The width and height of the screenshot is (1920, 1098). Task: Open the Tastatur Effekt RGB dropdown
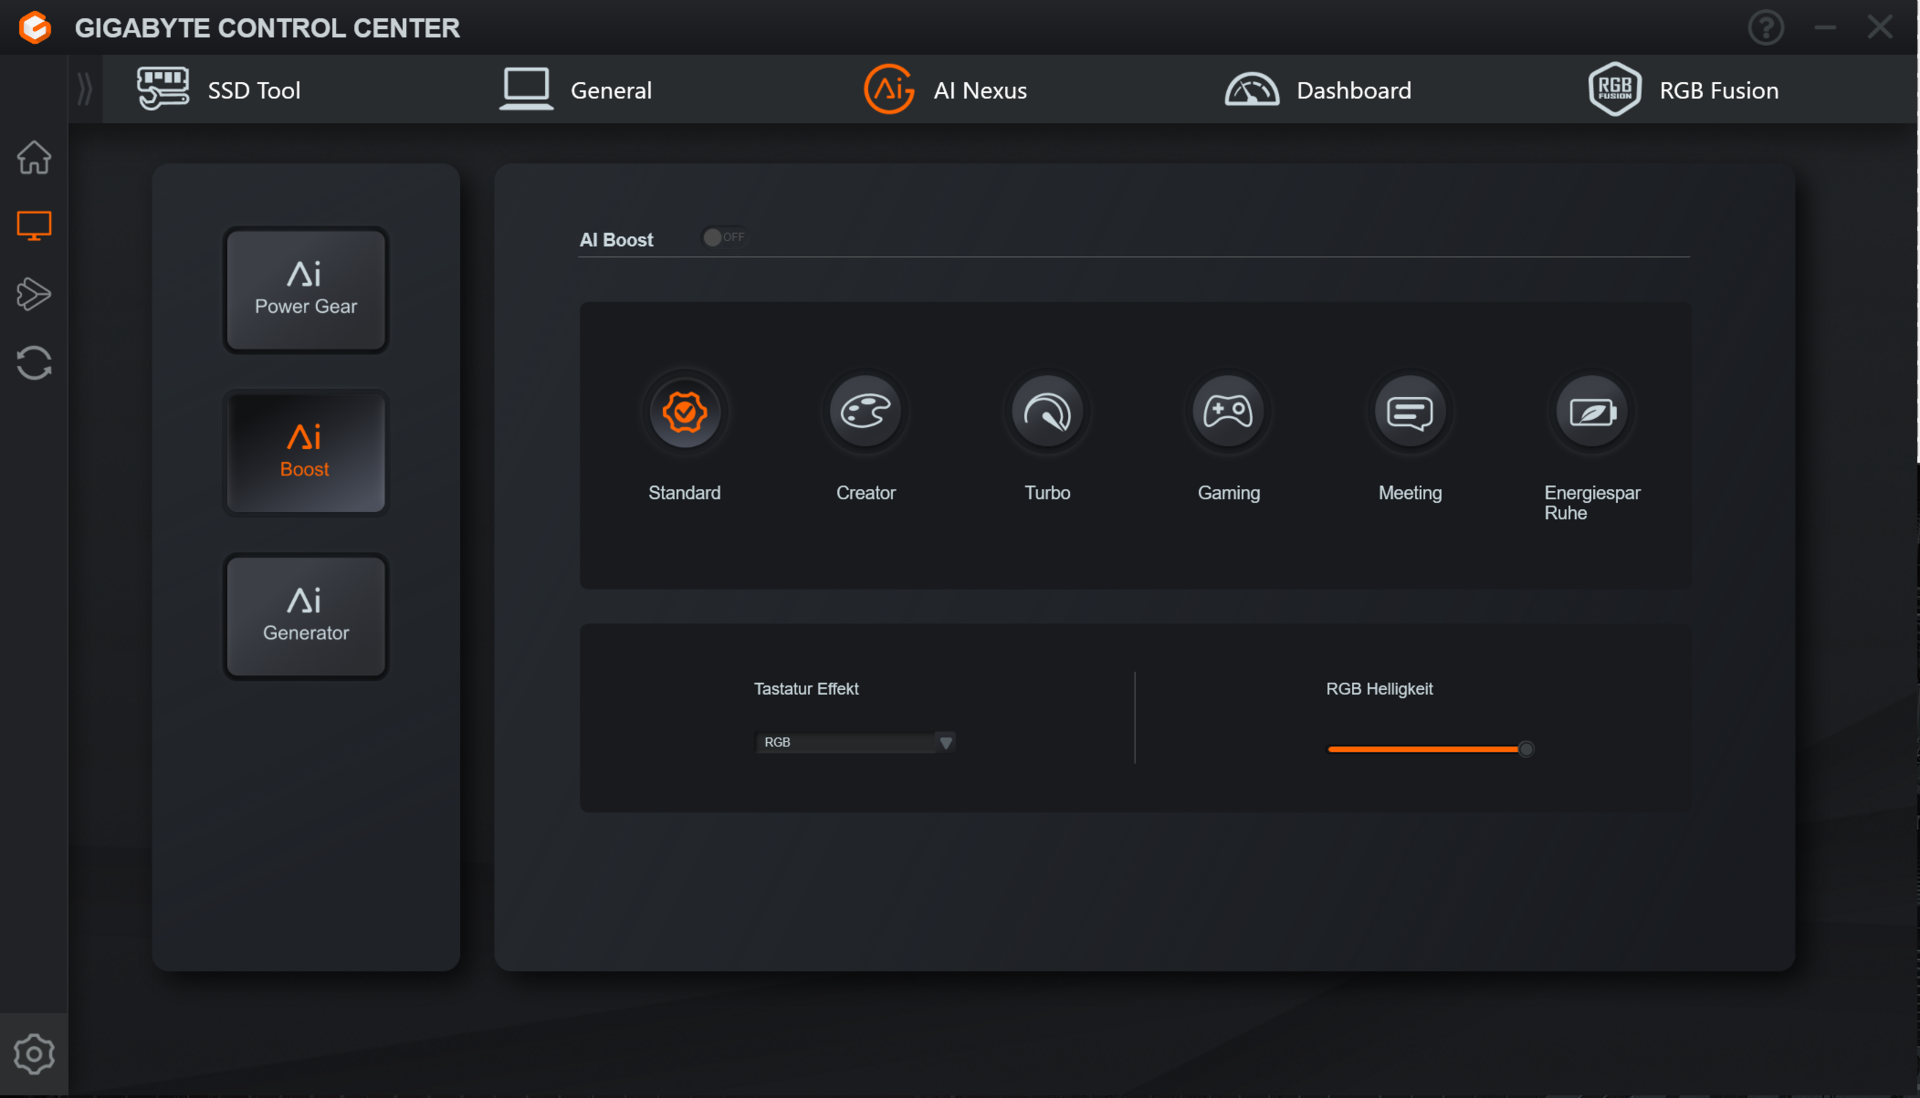point(855,742)
